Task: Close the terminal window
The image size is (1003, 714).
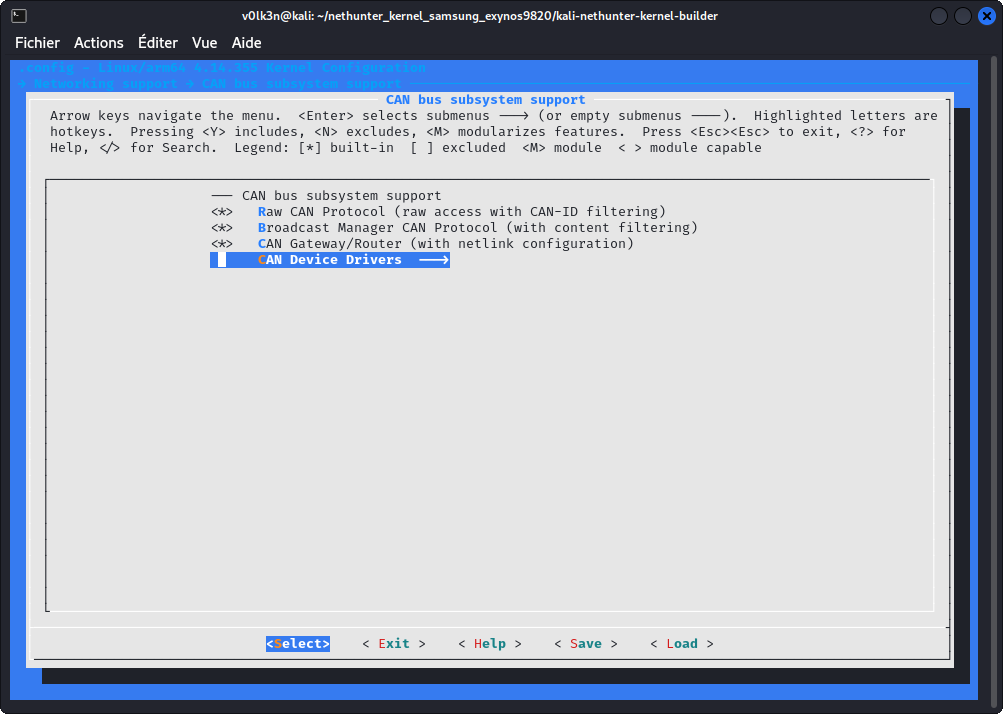Action: pyautogui.click(x=985, y=16)
